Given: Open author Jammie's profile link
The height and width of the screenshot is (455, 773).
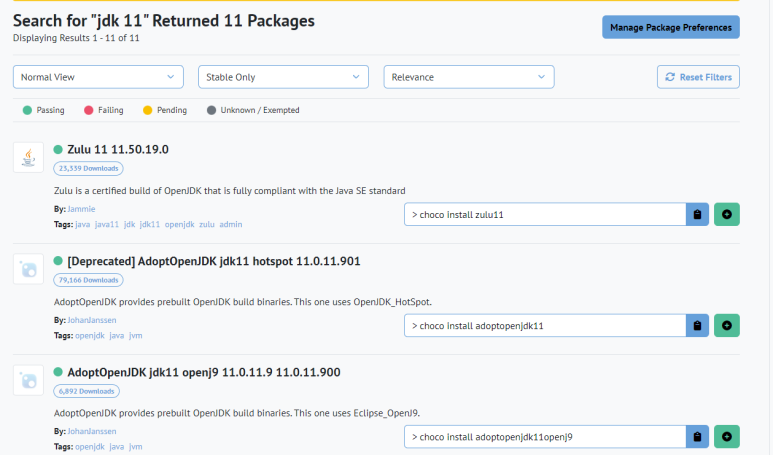Looking at the screenshot, I should tap(81, 209).
